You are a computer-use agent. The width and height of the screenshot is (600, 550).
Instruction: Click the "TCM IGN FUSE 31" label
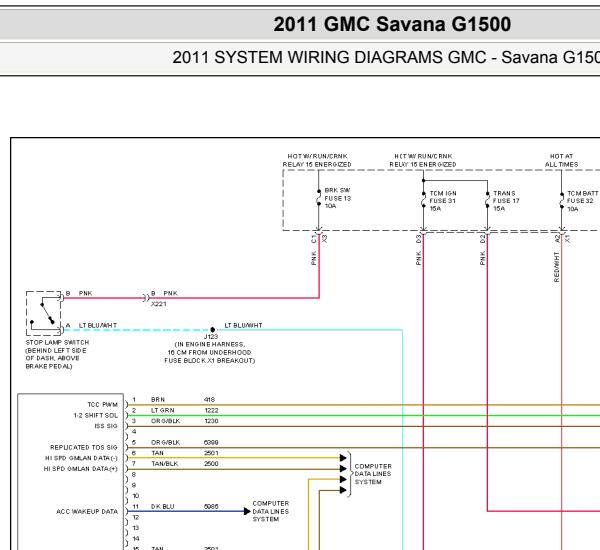point(443,197)
